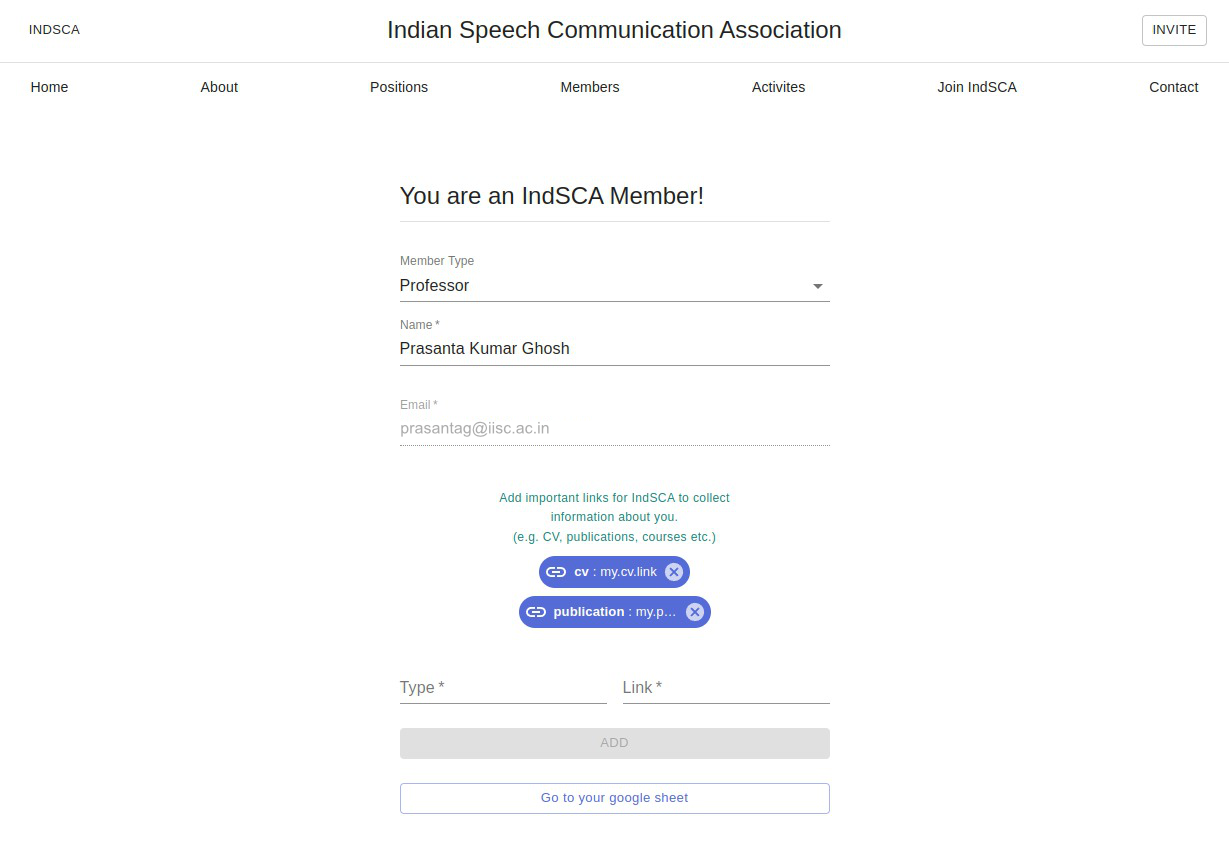This screenshot has height=854, width=1229.
Task: Click the Type input field
Action: 502,688
